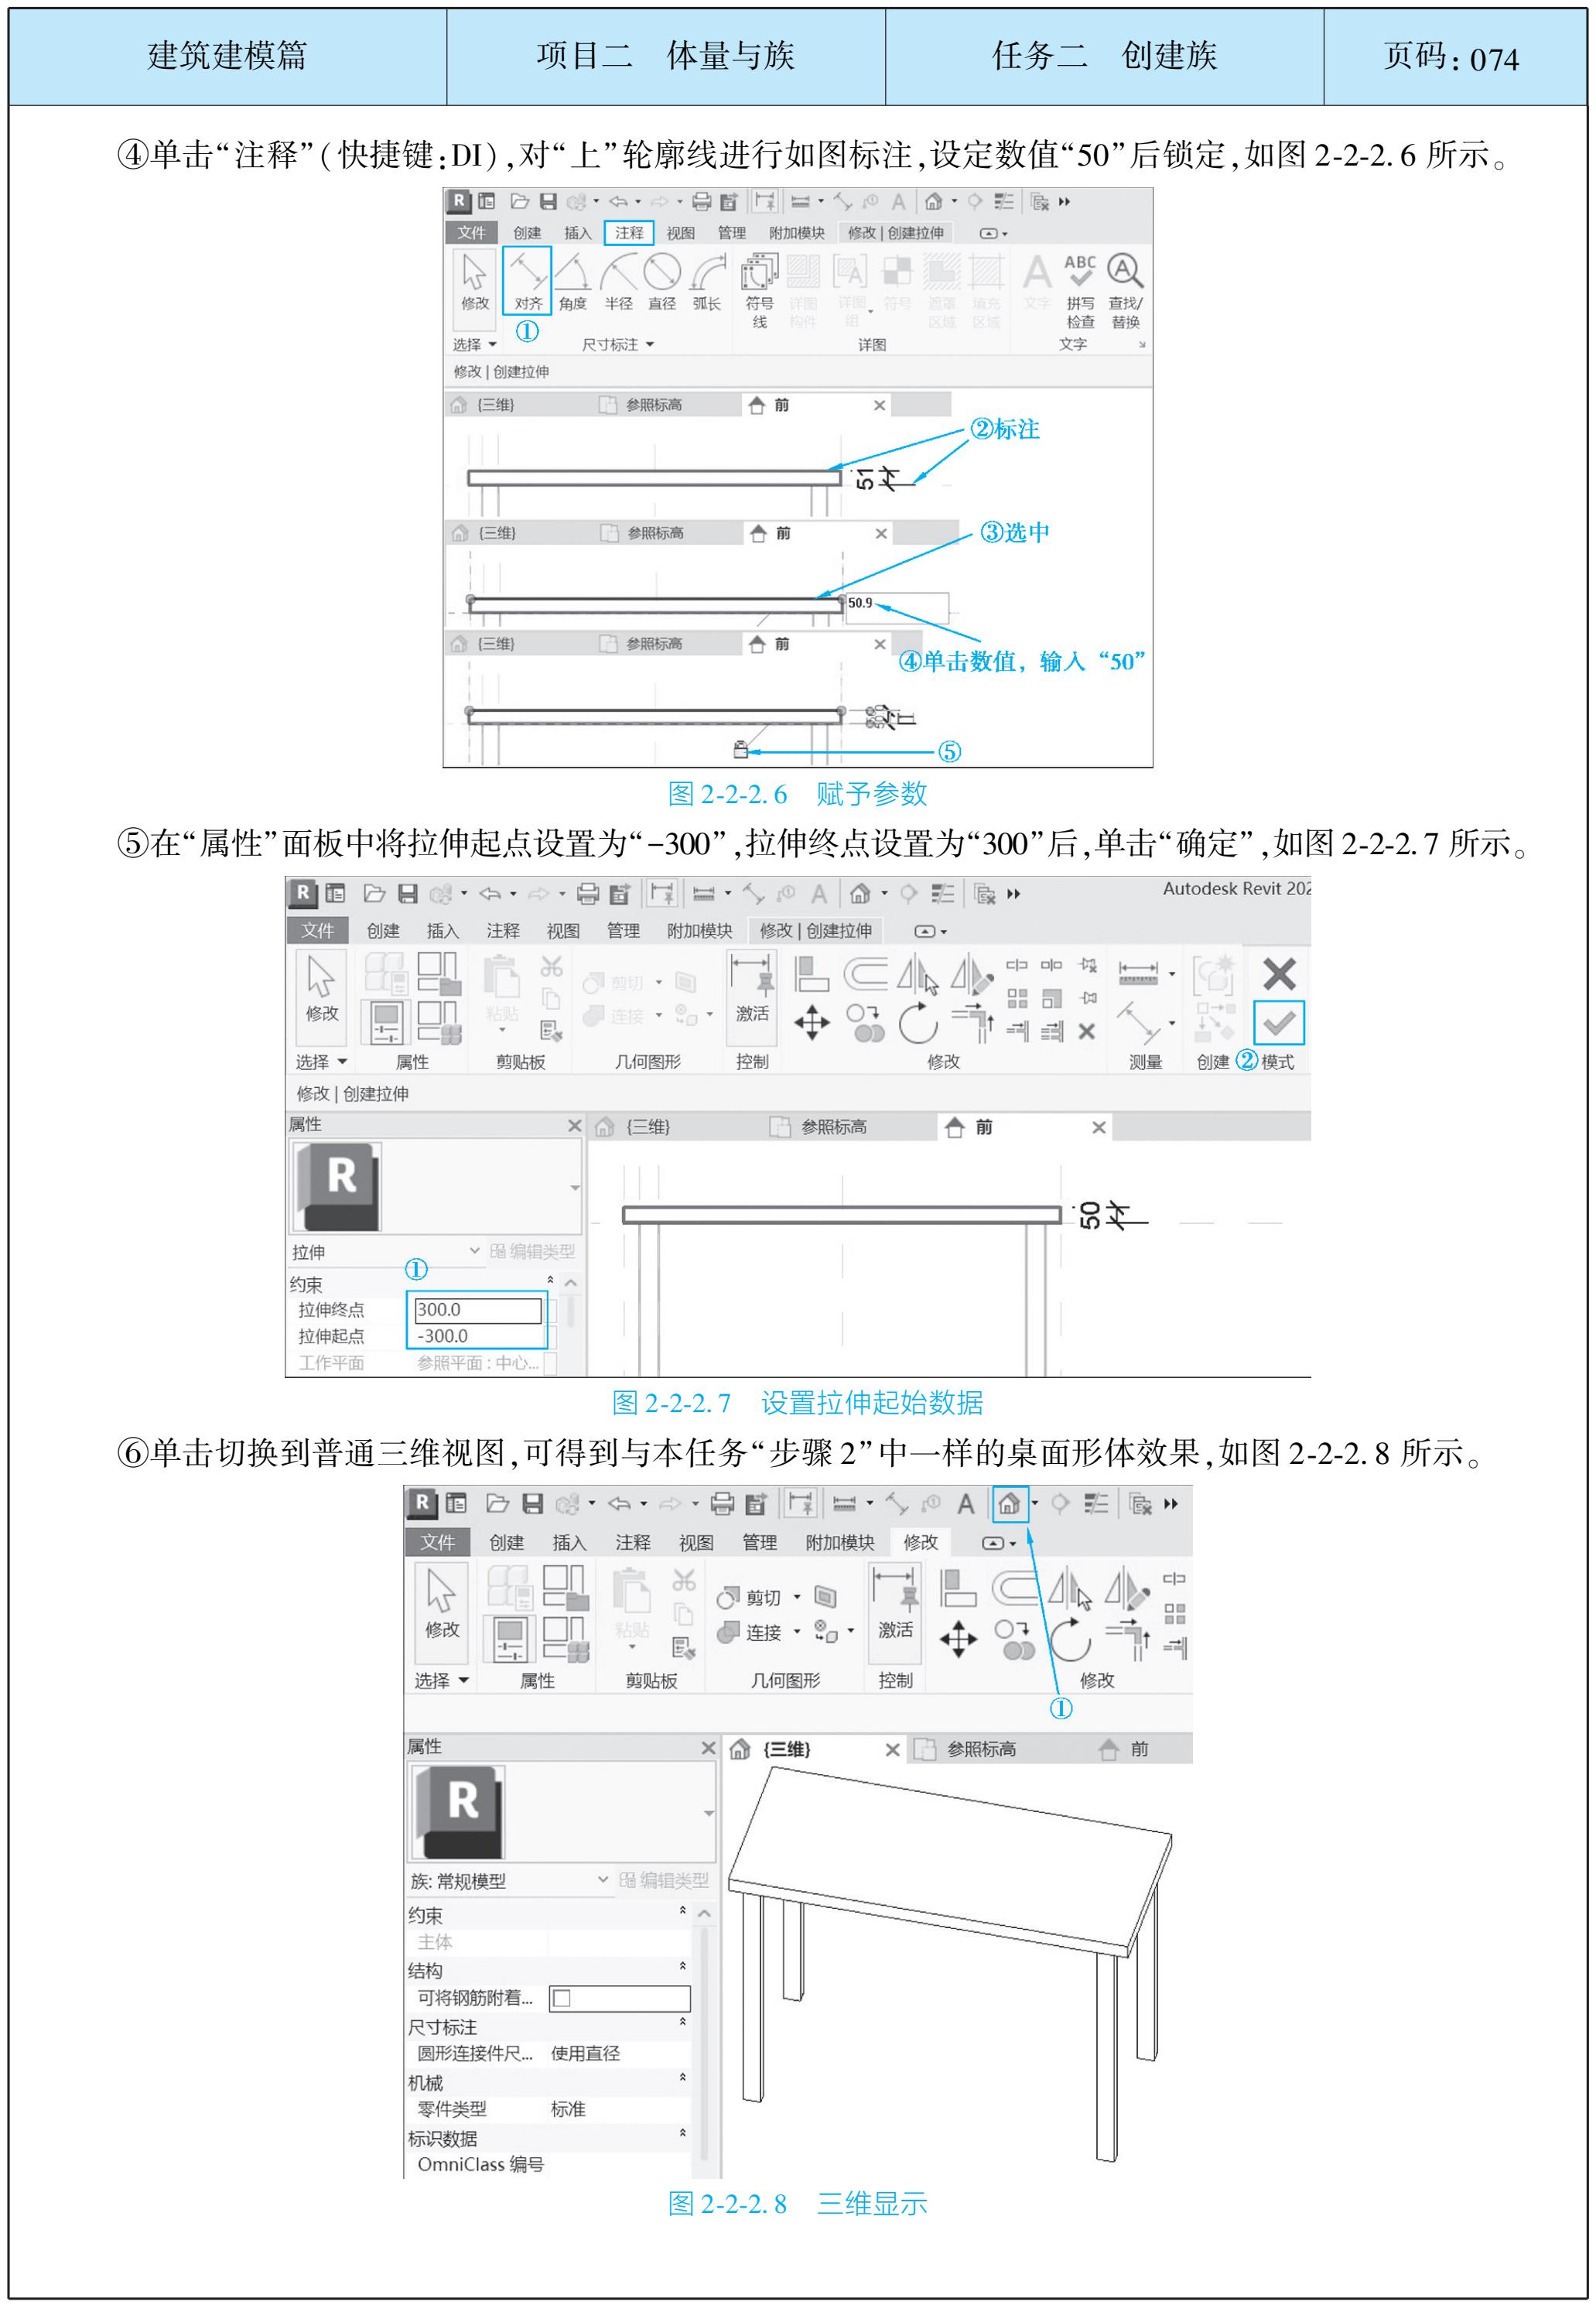1596x2305 pixels.
Task: Close the 属性 panel in figure 2-2-2.7
Action: pyautogui.click(x=574, y=1125)
